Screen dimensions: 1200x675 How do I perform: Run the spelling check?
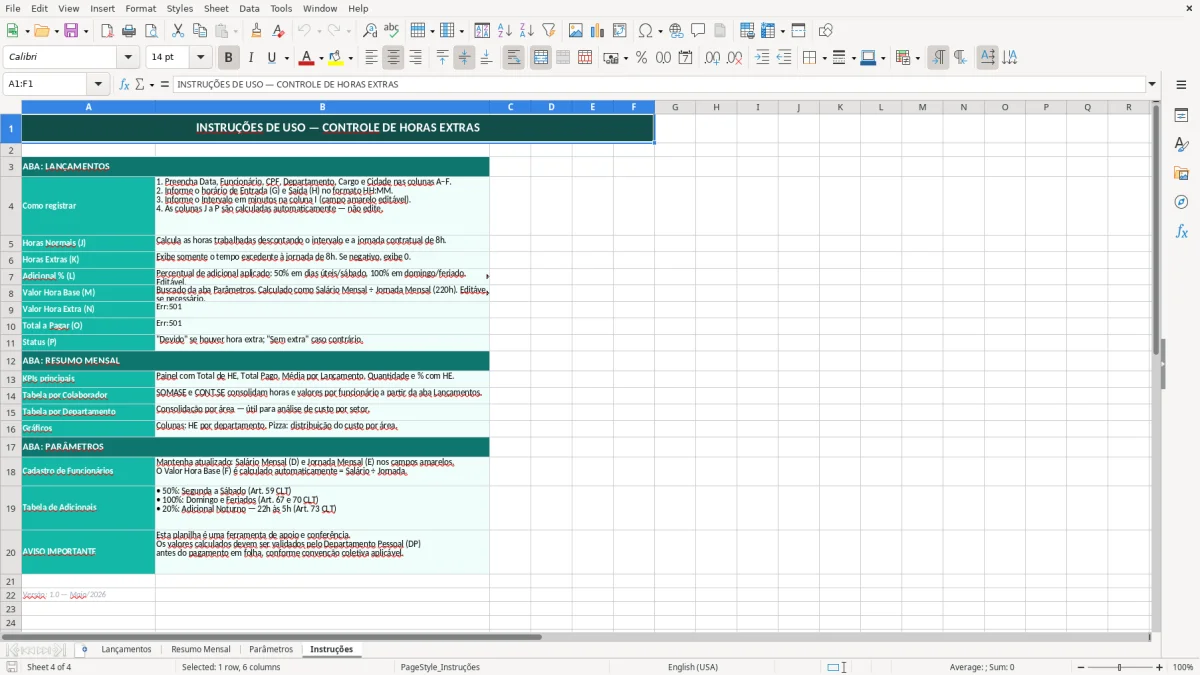391,31
